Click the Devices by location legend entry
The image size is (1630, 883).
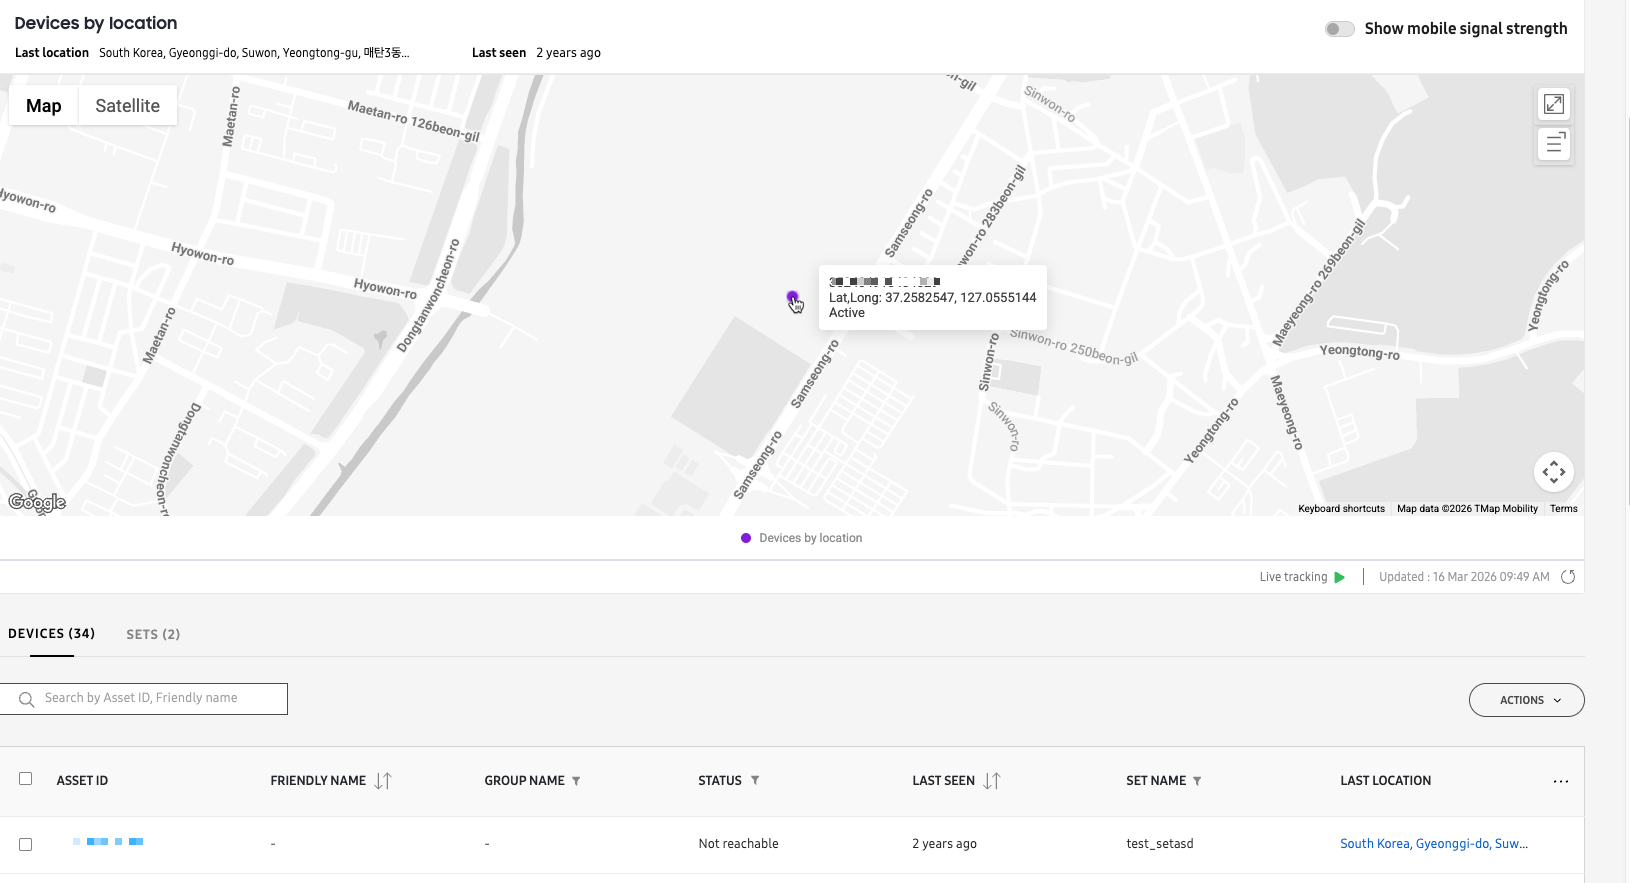tap(801, 538)
